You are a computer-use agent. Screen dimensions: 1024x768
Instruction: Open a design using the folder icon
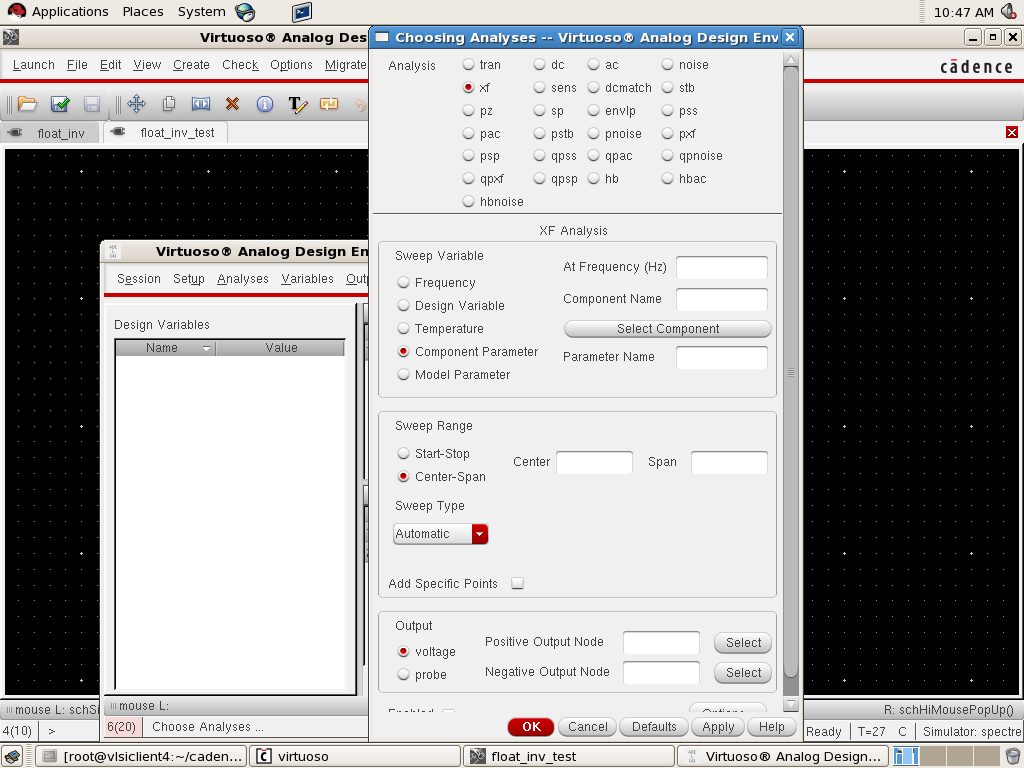coord(27,104)
